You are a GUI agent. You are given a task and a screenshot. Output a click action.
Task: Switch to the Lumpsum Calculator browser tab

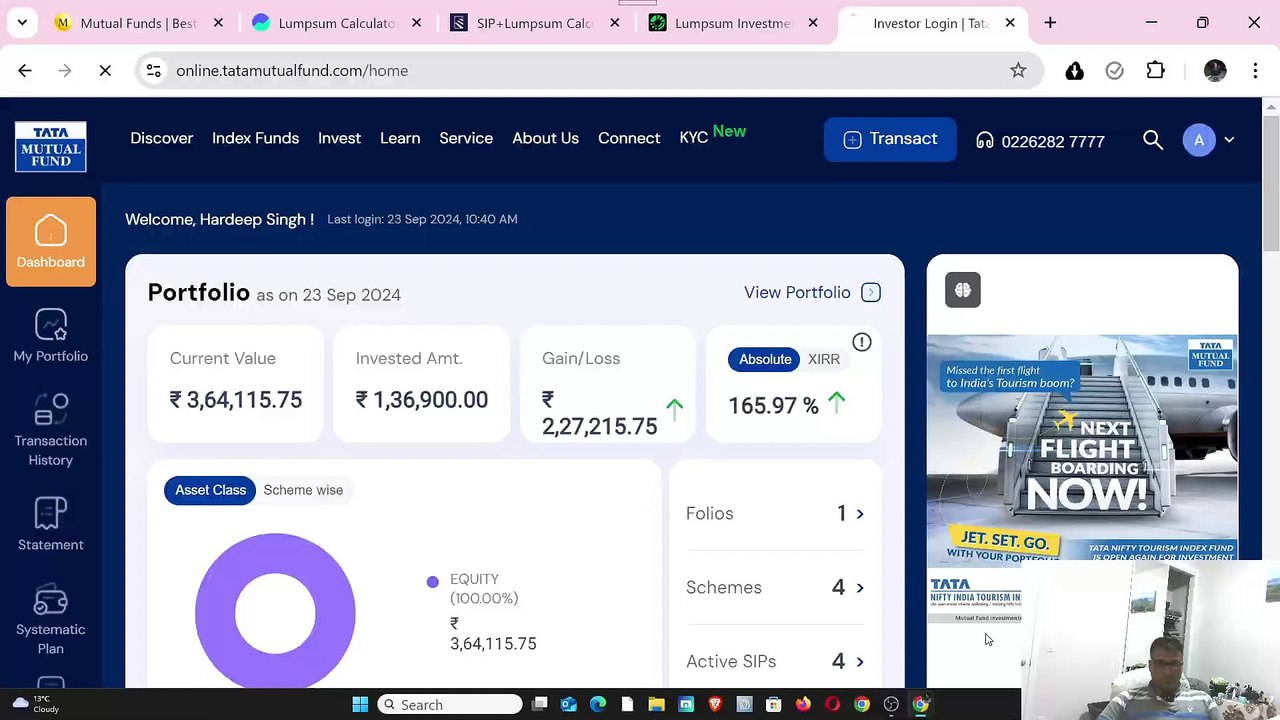pos(336,23)
